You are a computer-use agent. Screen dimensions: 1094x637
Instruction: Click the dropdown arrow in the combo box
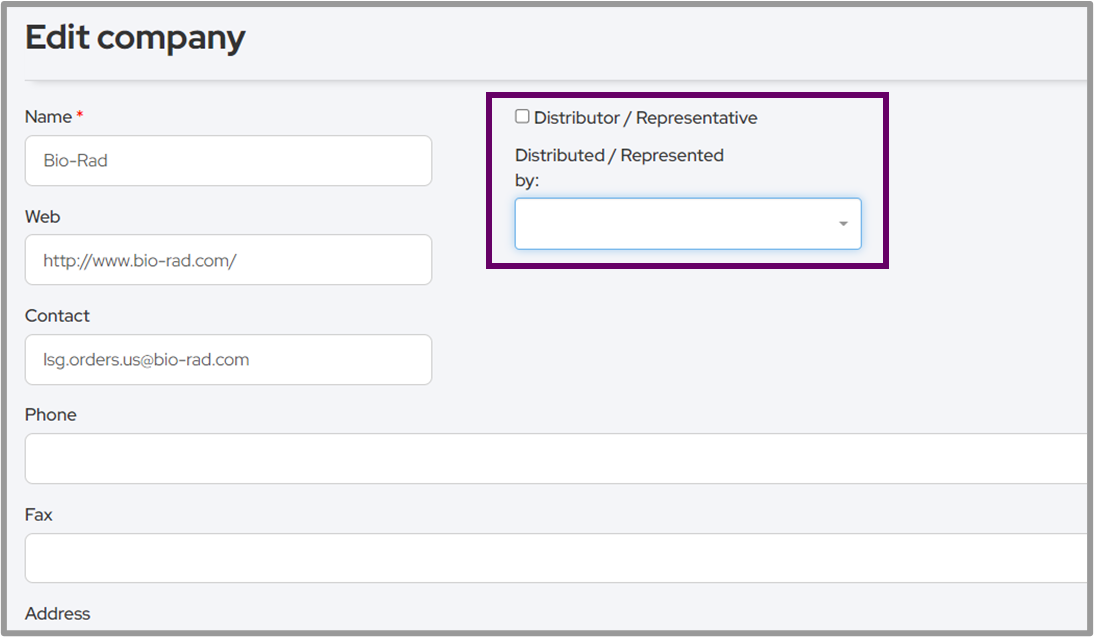pyautogui.click(x=843, y=224)
